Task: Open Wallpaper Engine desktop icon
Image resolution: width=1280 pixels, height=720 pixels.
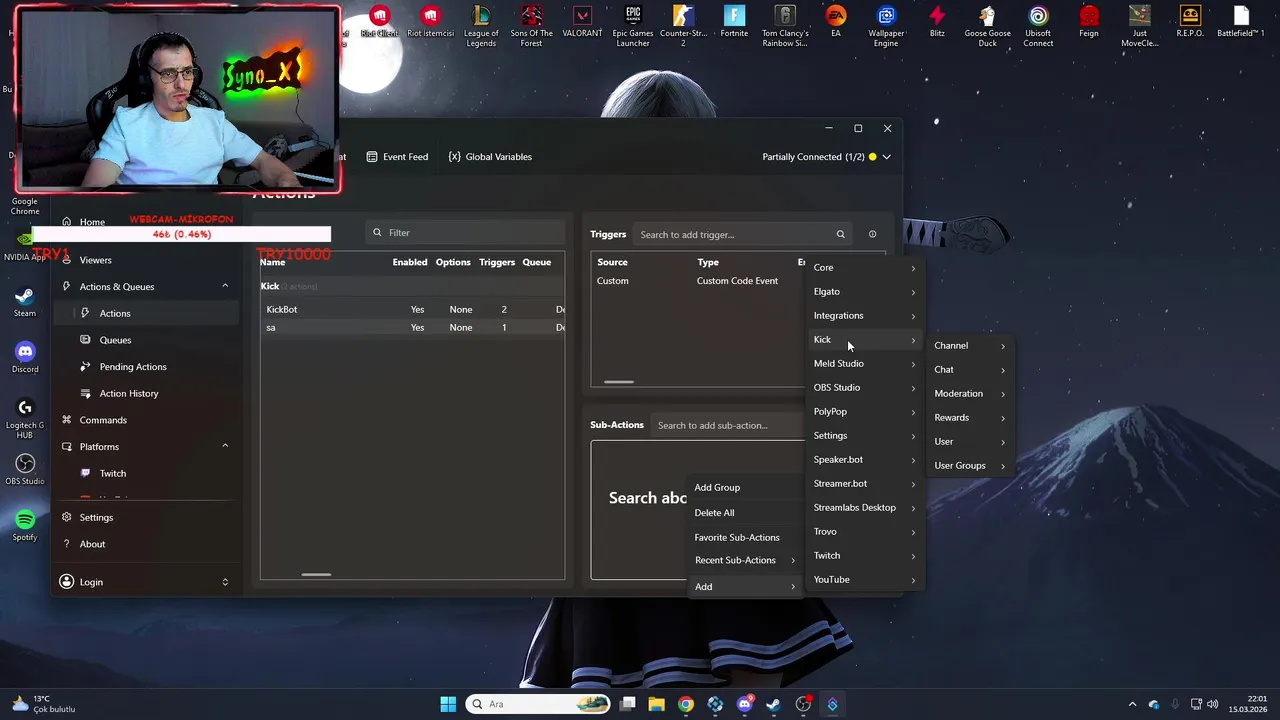Action: [x=886, y=26]
